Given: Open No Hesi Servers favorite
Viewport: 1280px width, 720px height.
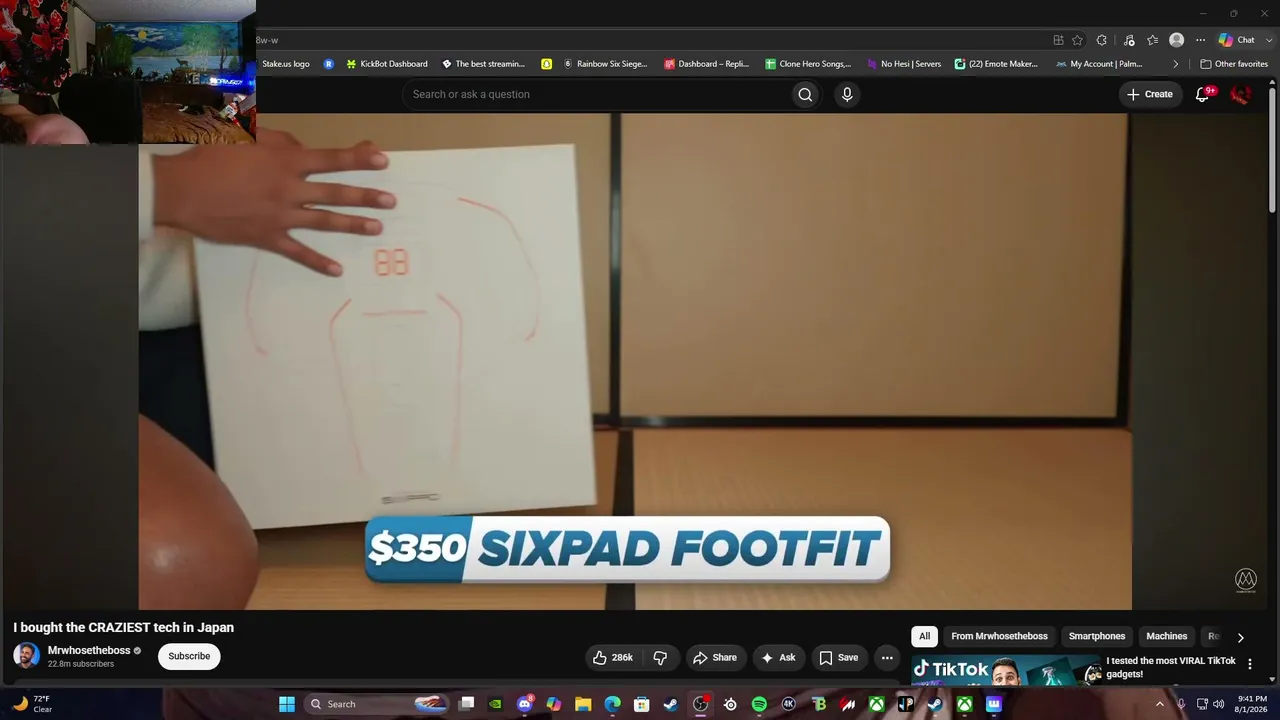Looking at the screenshot, I should (904, 64).
